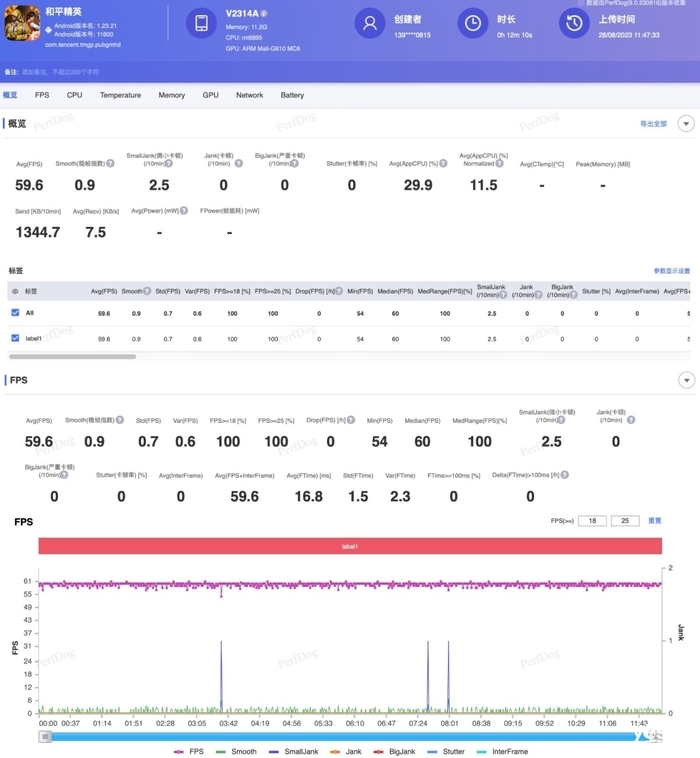Toggle Jank series in chart legend
Viewport: 700px width, 758px height.
click(x=345, y=751)
